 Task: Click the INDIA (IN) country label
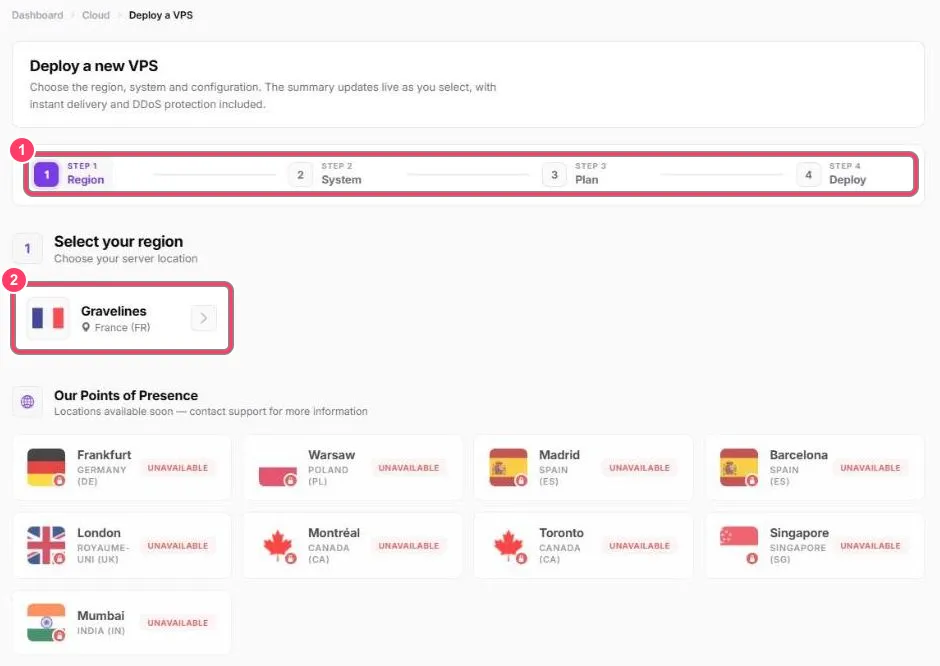tap(101, 631)
